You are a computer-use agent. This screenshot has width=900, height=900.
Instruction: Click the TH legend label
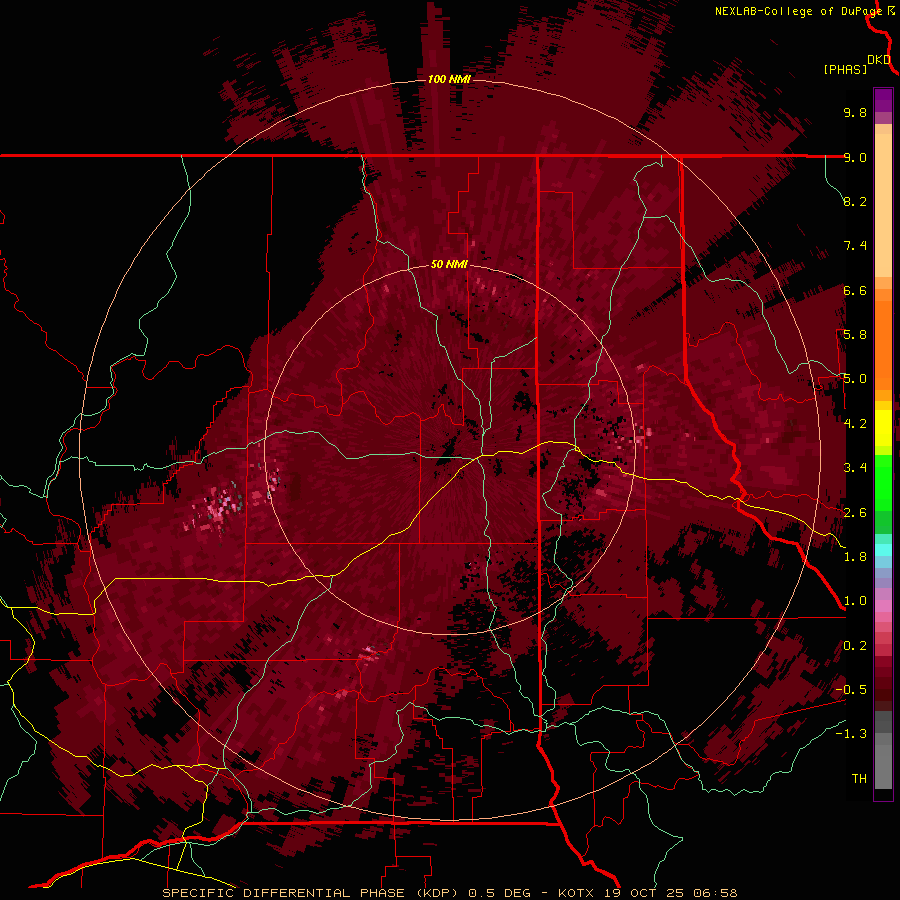859,778
